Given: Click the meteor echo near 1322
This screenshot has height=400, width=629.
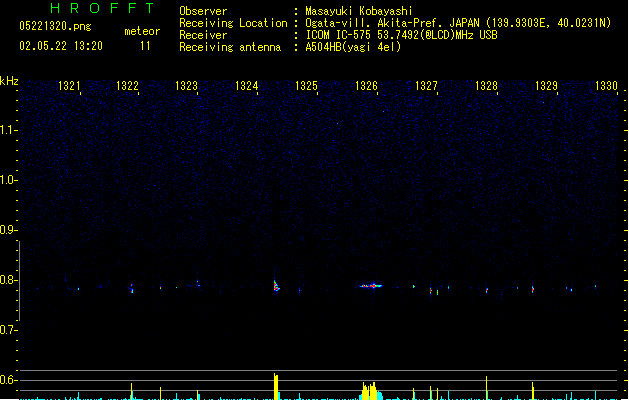Looking at the screenshot, I should pos(132,288).
